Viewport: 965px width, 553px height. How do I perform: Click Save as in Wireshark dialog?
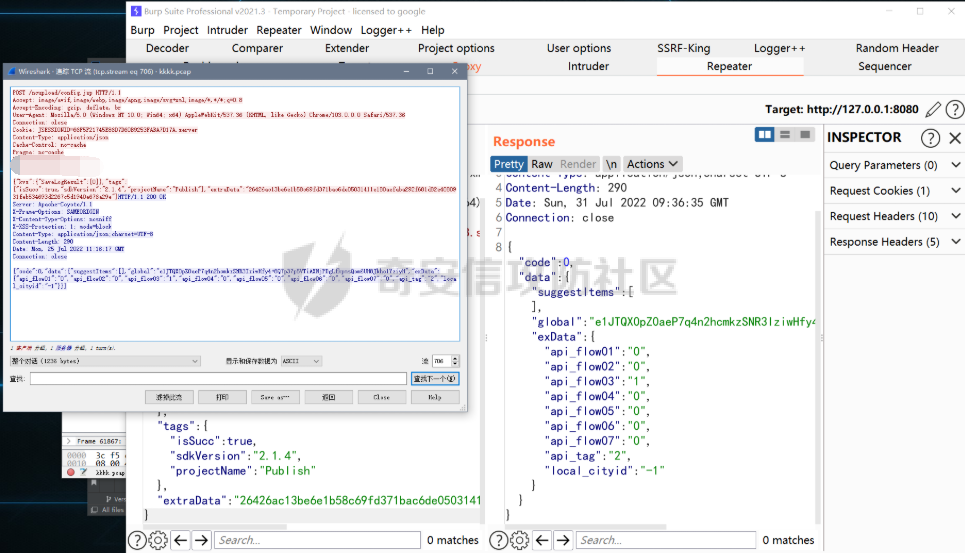(275, 397)
